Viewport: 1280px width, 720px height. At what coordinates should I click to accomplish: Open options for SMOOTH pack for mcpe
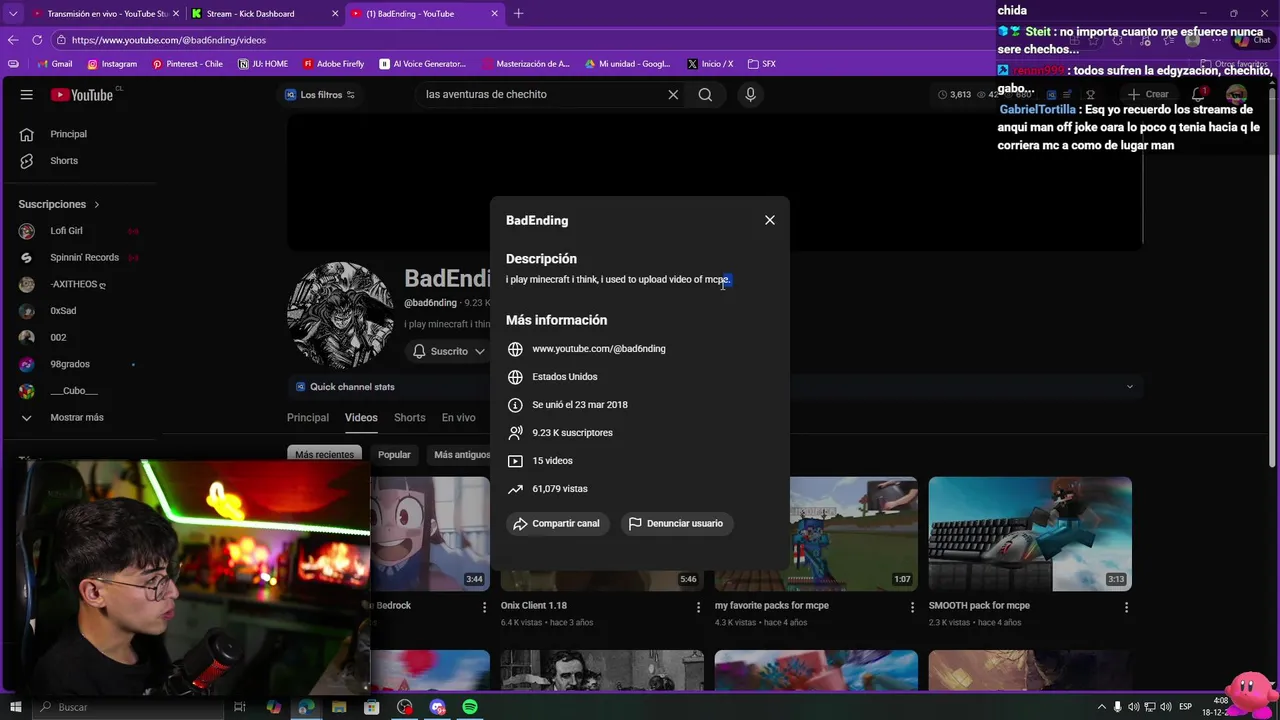click(1126, 607)
